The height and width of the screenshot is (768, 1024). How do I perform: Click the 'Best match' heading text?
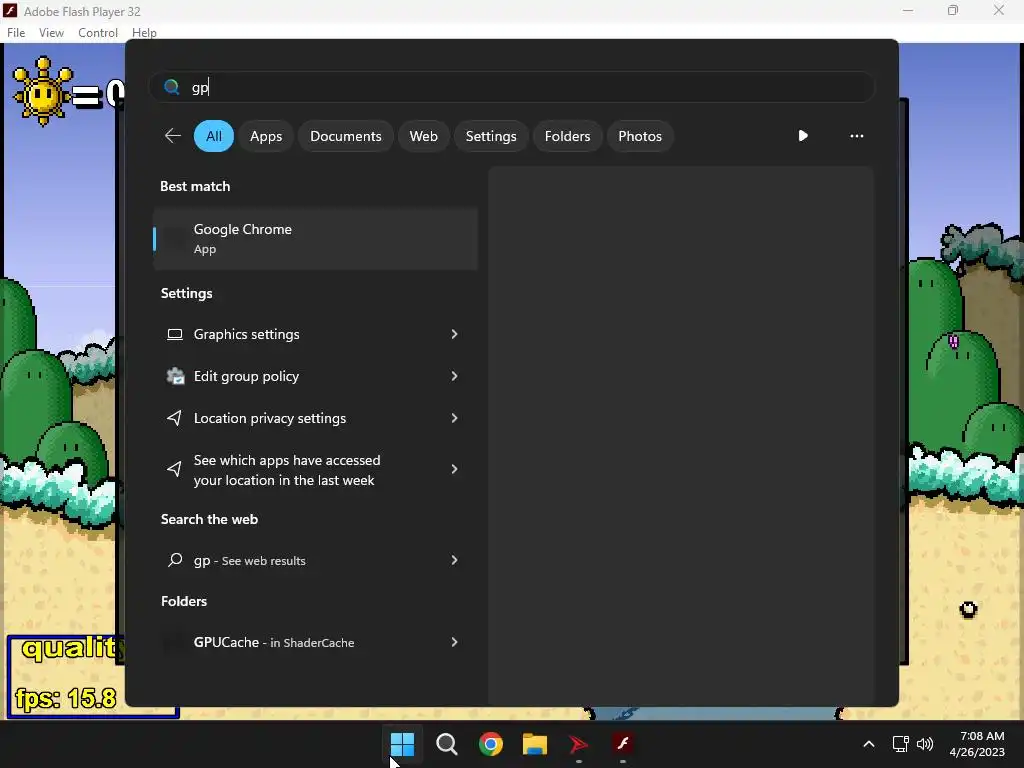click(x=195, y=186)
